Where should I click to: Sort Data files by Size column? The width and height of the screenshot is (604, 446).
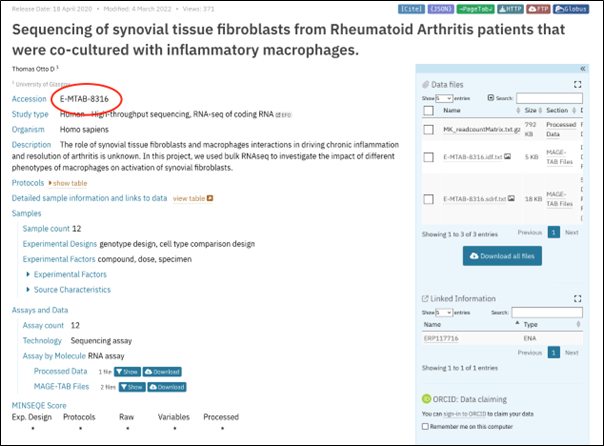(x=533, y=110)
